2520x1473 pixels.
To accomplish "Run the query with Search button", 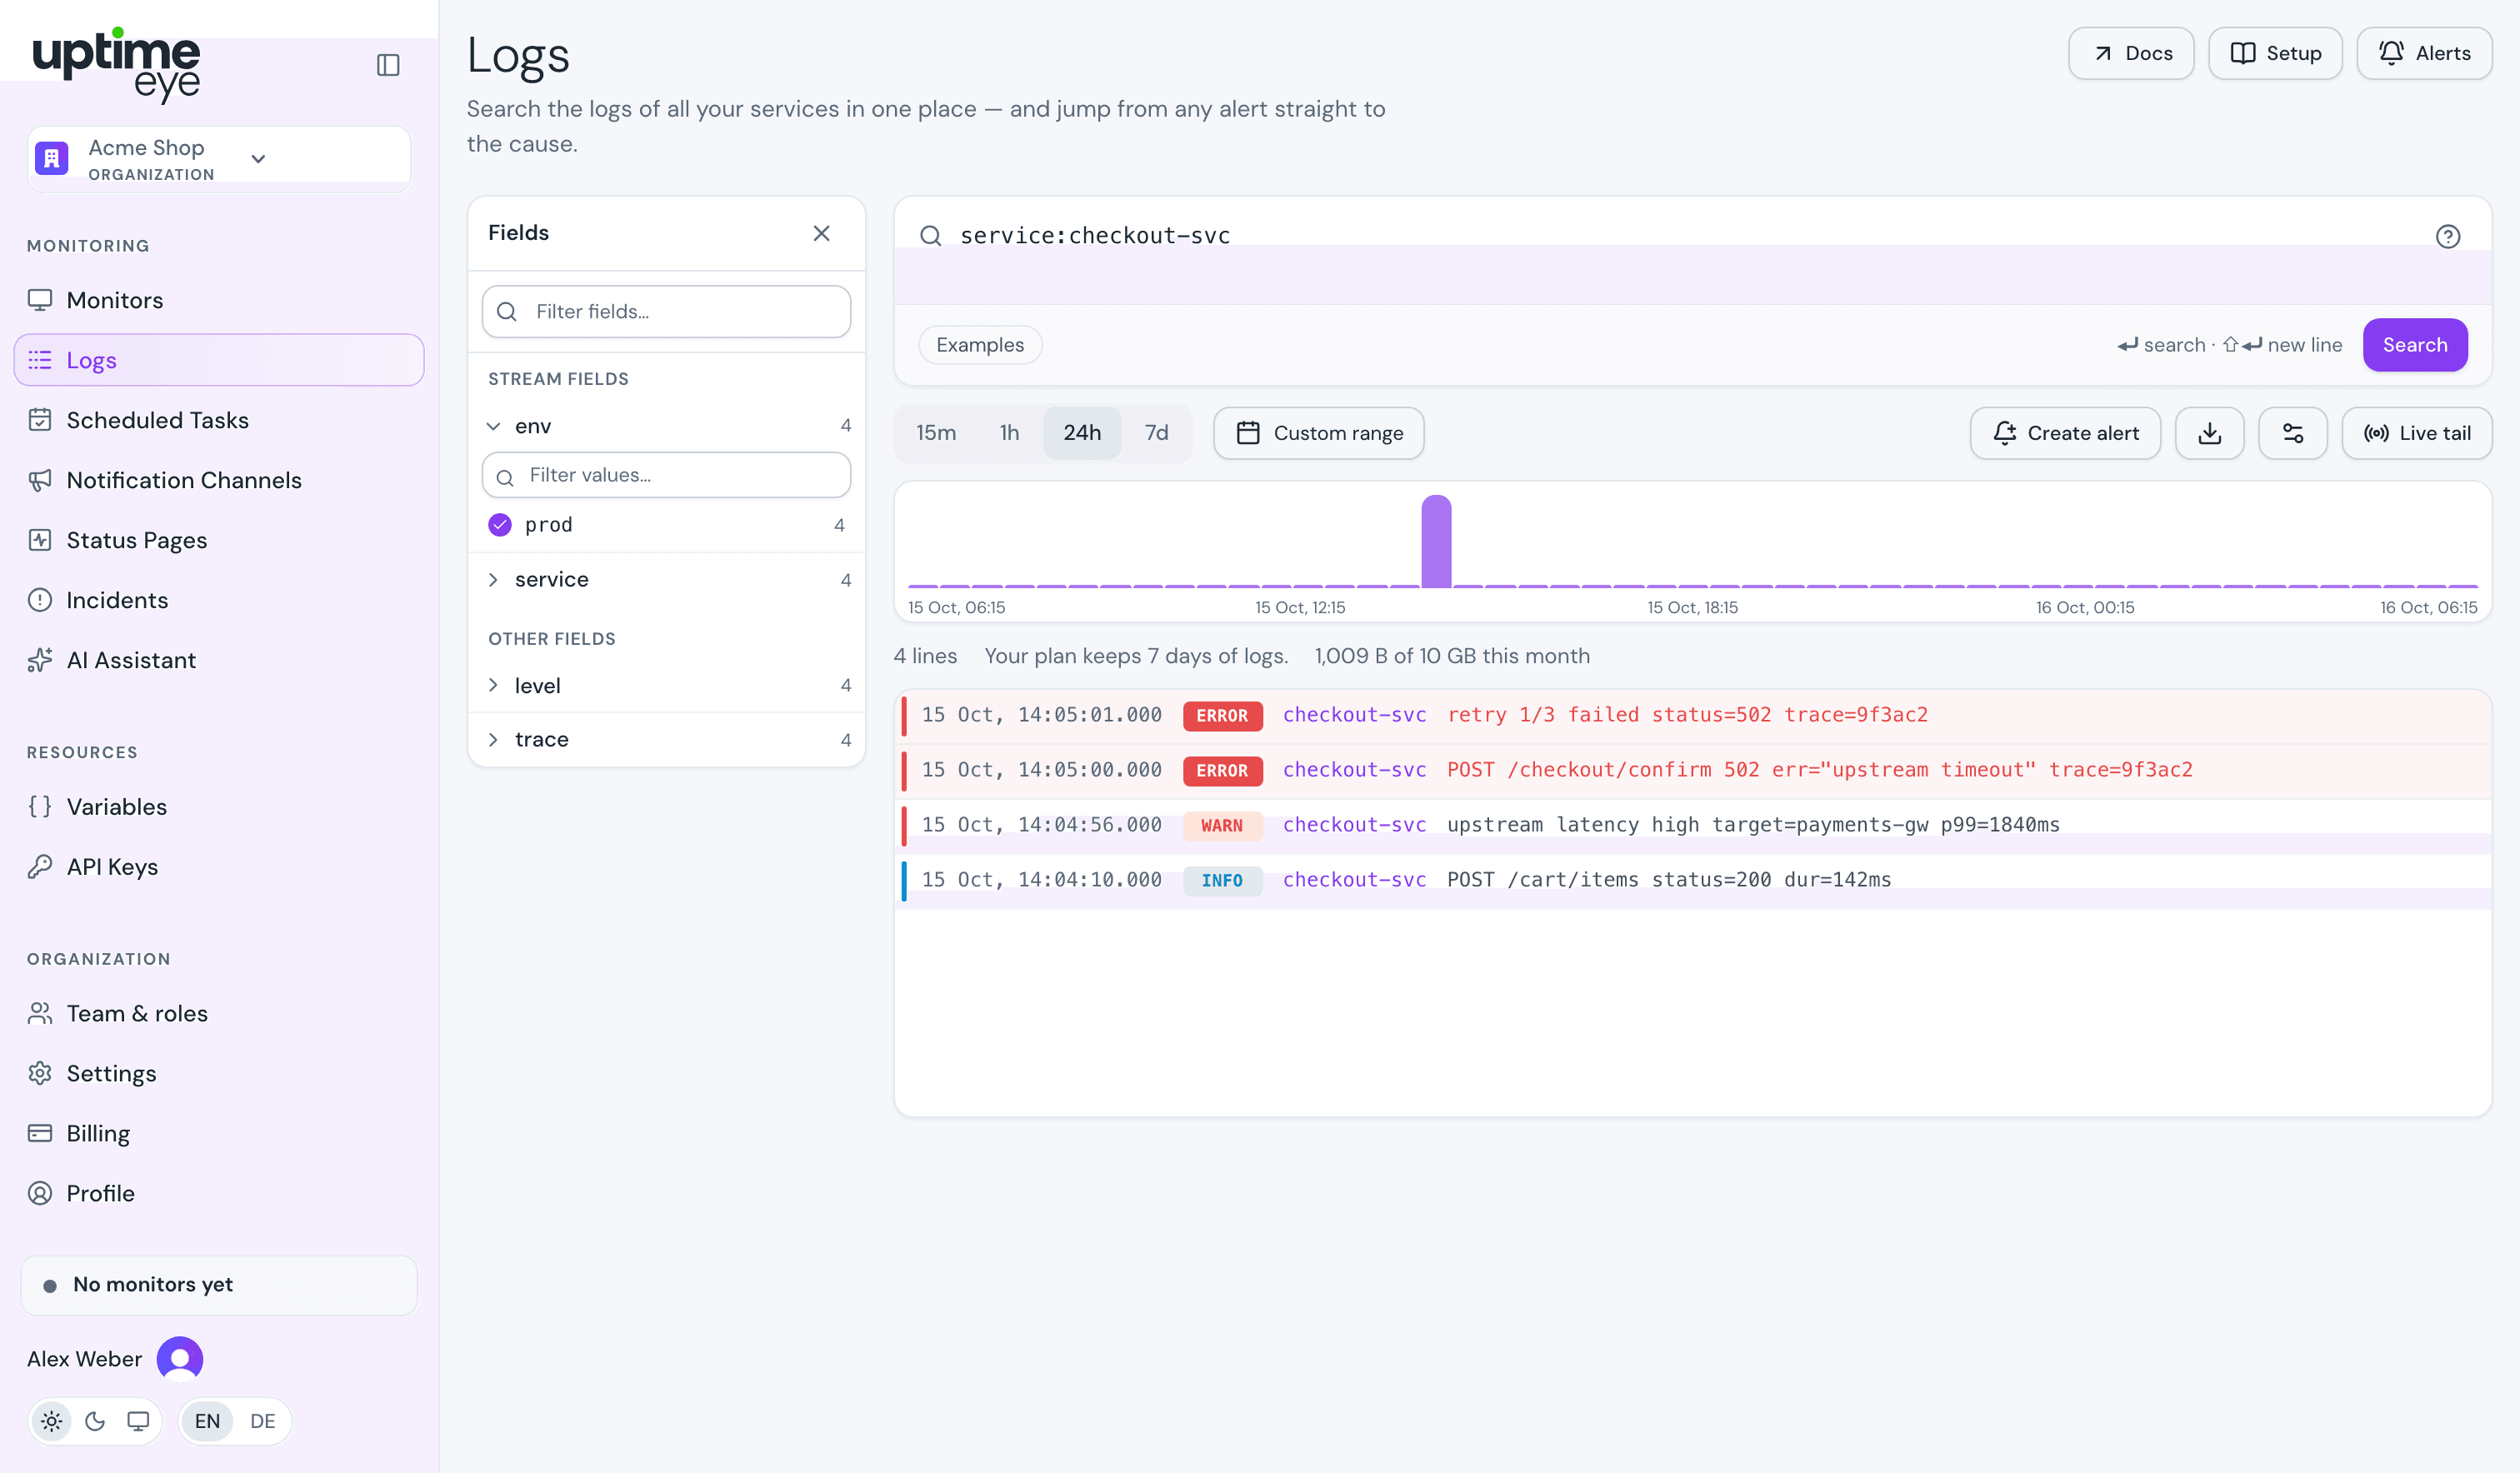I will 2414,345.
